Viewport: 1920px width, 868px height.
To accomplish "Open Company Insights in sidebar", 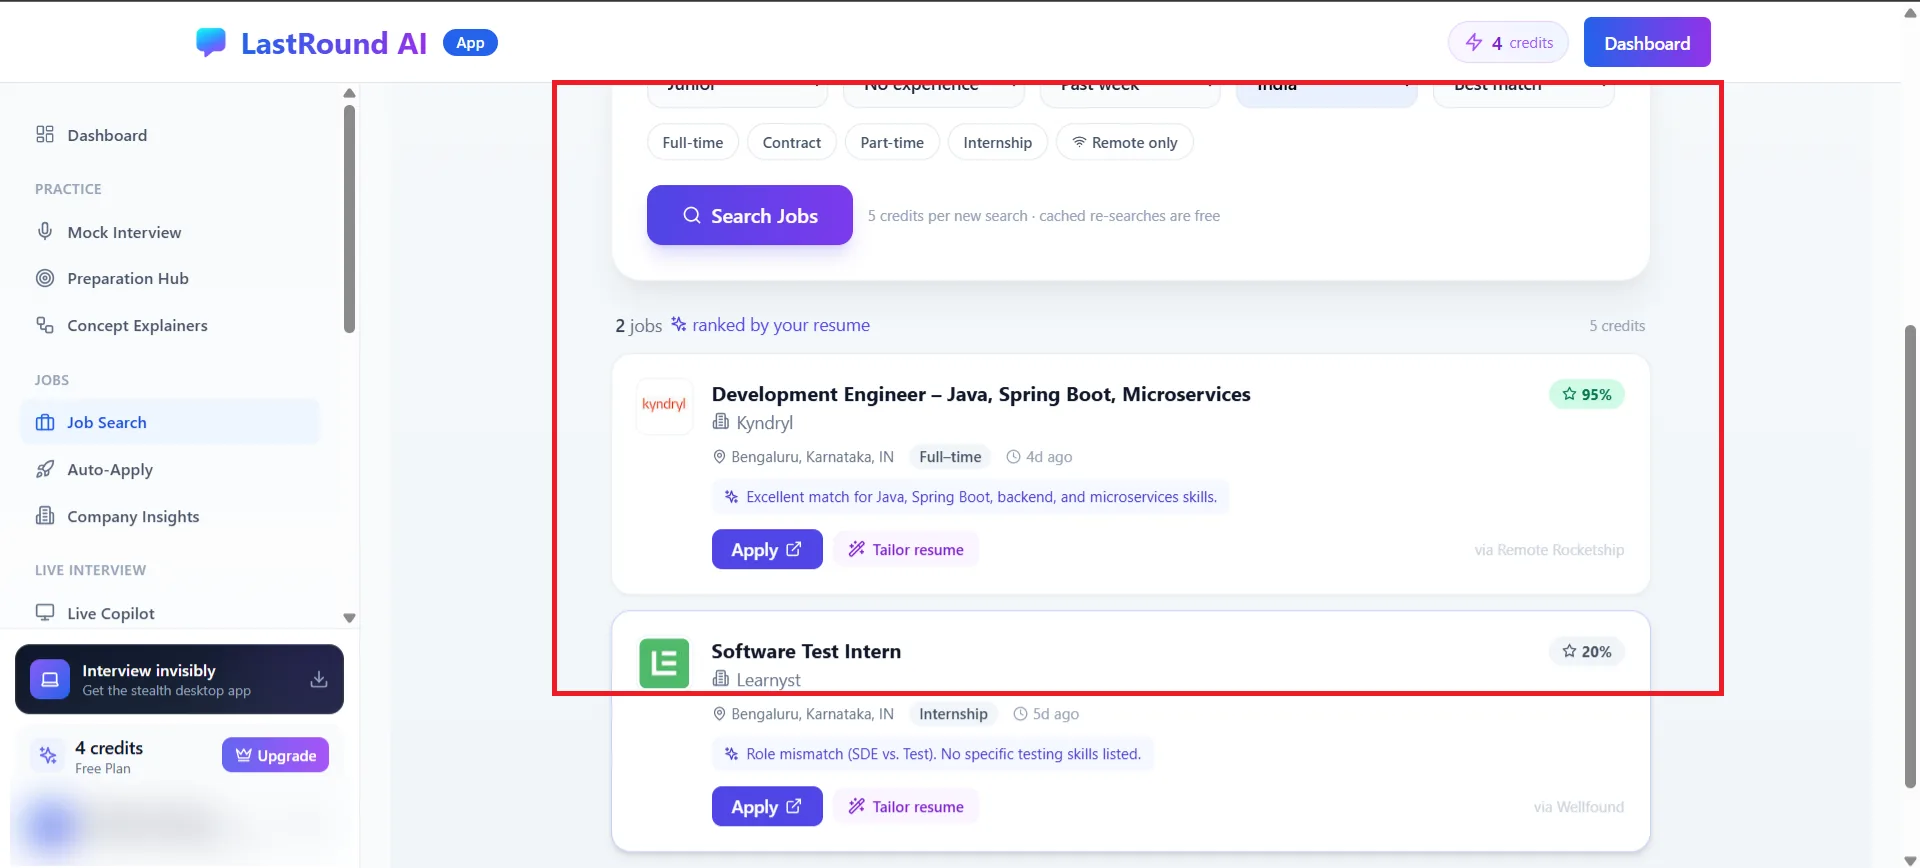I will click(170, 516).
